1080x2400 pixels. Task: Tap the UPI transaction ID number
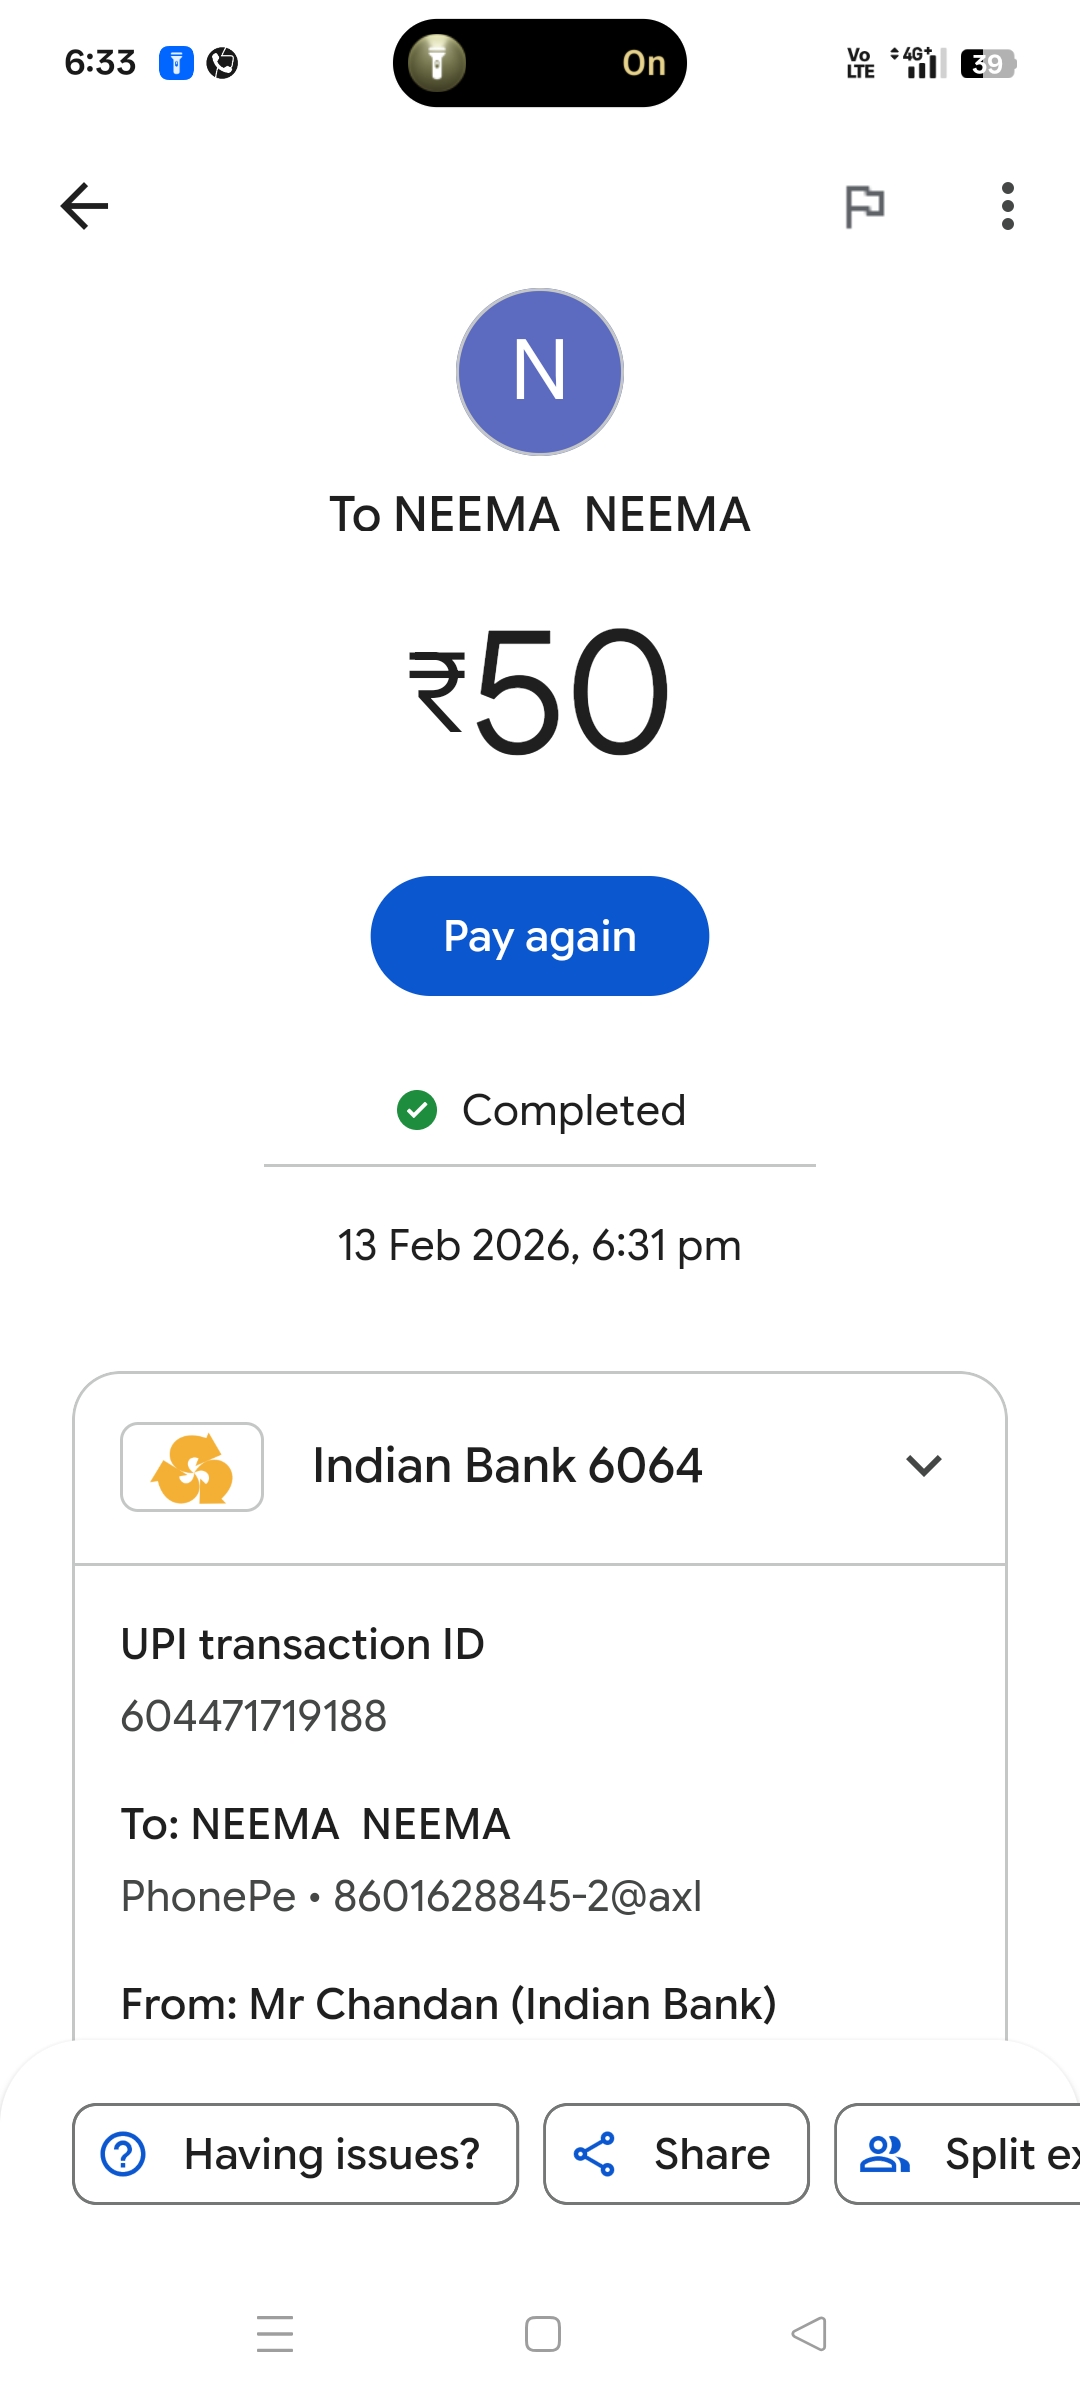254,1716
